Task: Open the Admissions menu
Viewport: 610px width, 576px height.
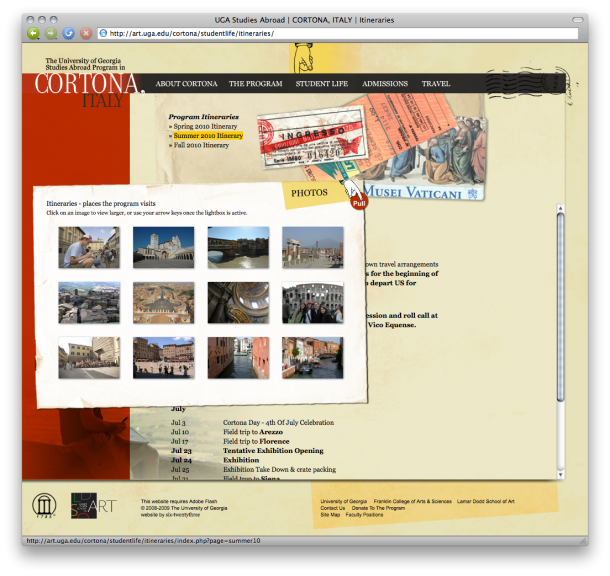Action: [385, 84]
